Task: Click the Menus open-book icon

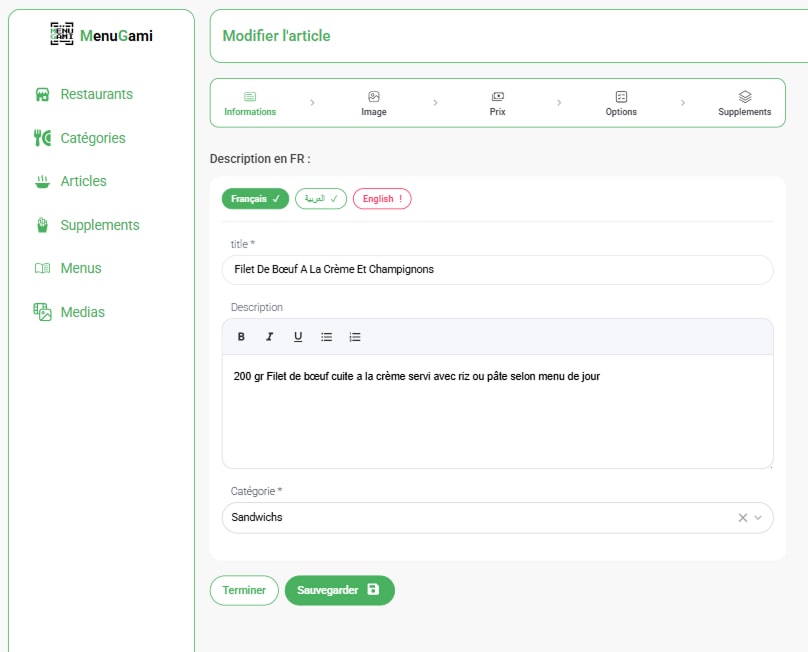Action: (42, 268)
